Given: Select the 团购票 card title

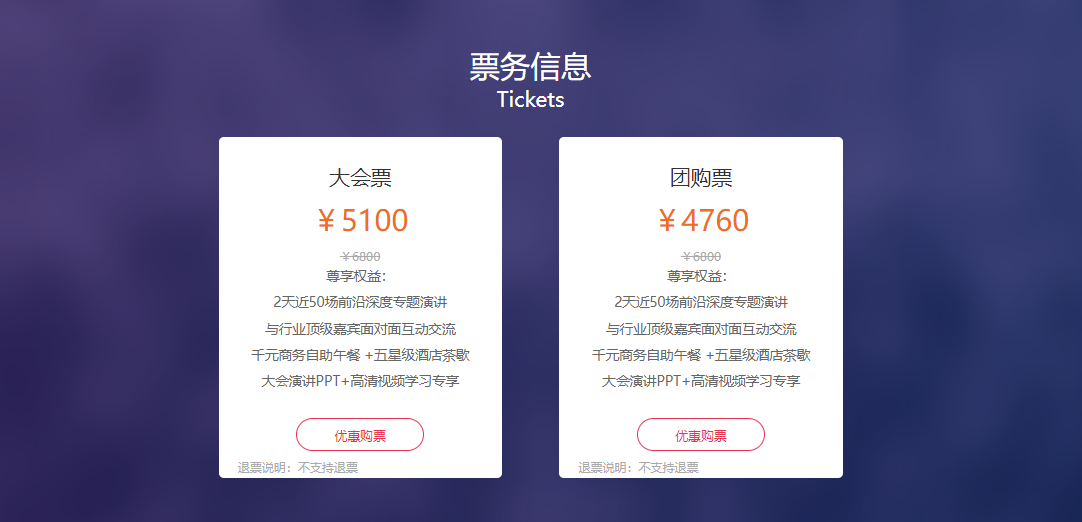Looking at the screenshot, I should [701, 178].
